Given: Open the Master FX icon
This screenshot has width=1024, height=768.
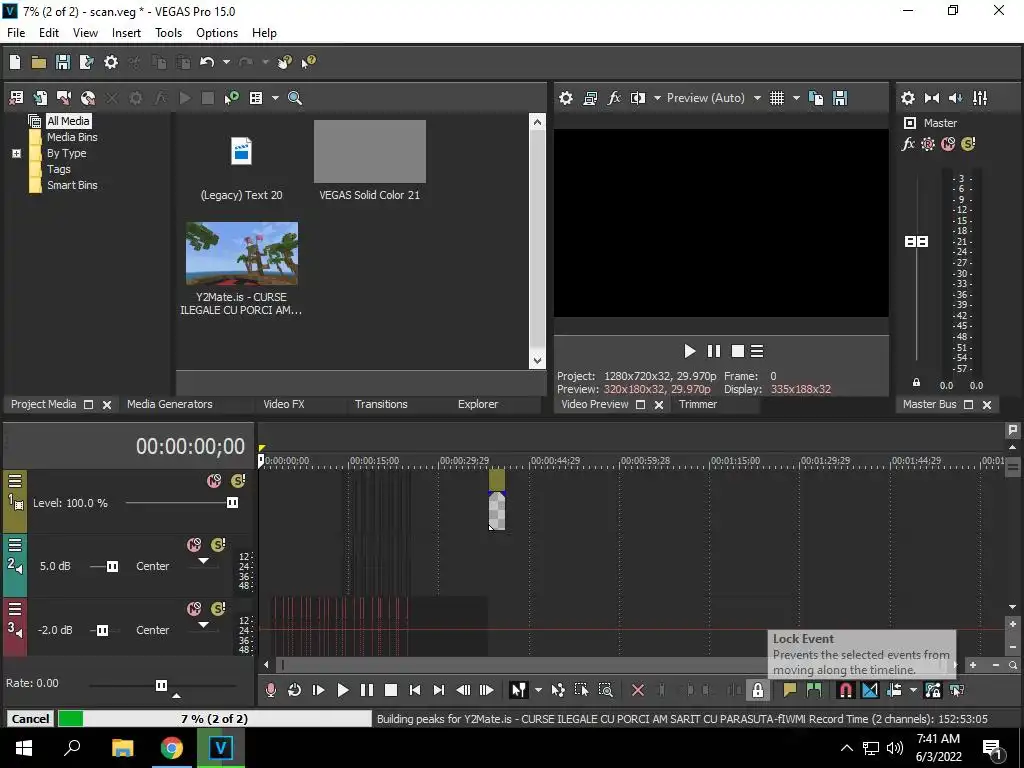Looking at the screenshot, I should pos(908,144).
